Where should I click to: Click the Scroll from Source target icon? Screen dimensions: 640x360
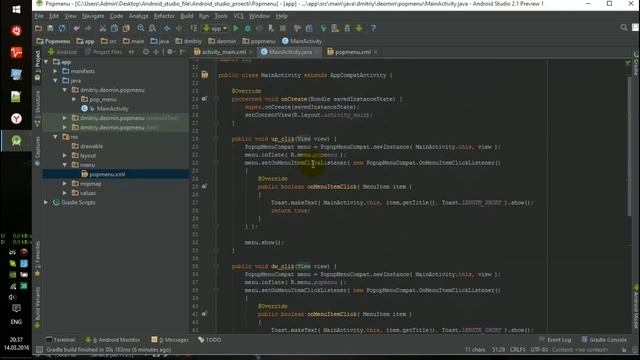146,52
